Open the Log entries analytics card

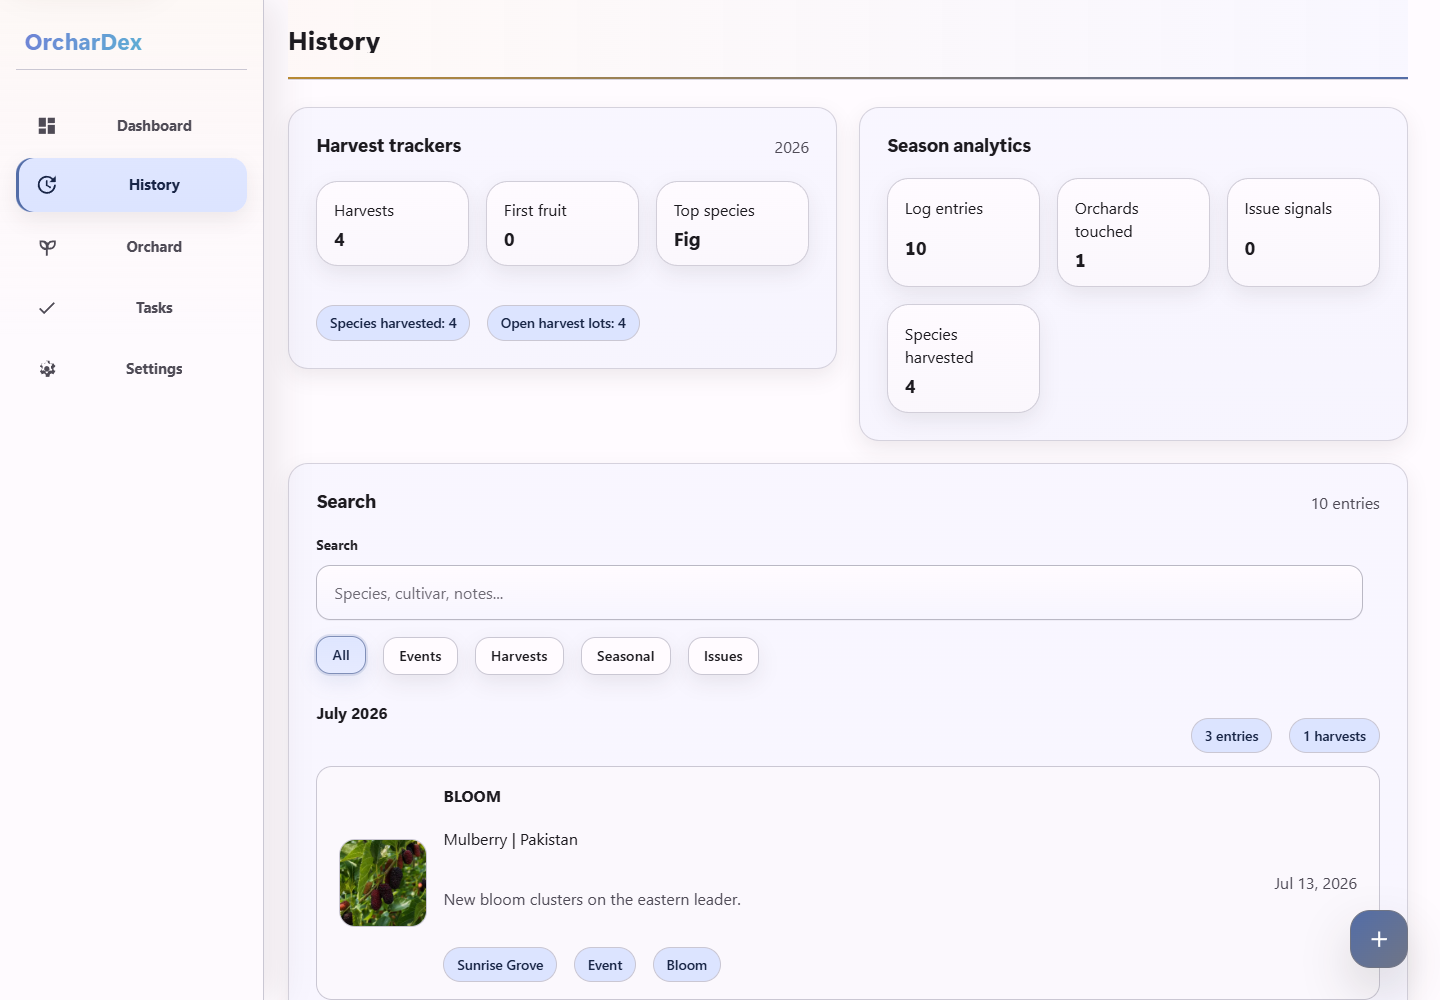963,233
